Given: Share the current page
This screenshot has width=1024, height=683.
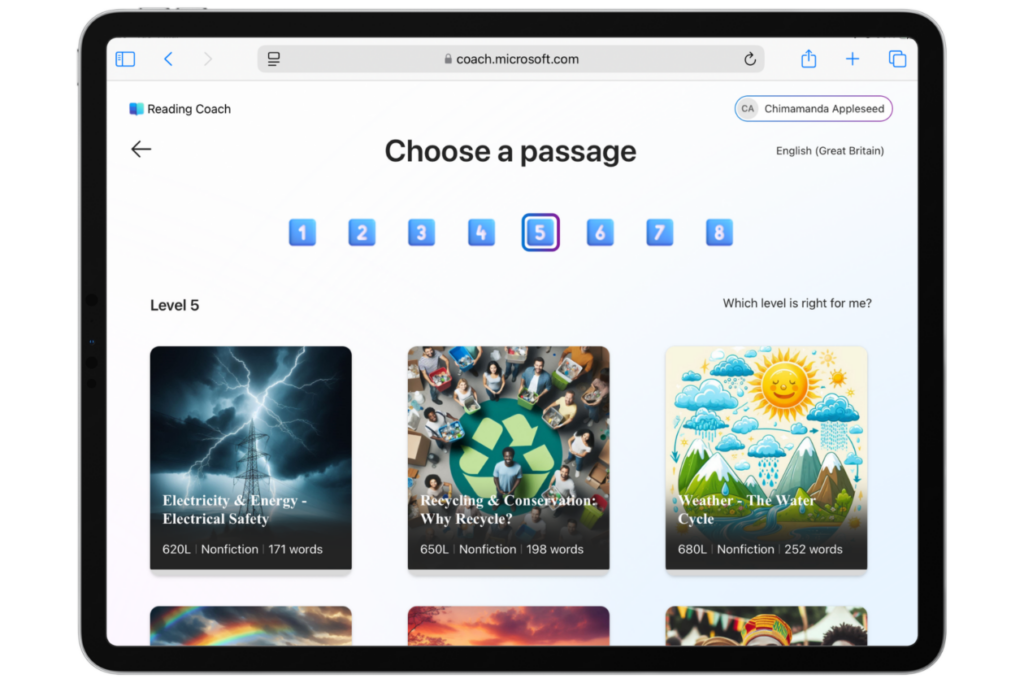Looking at the screenshot, I should tap(808, 58).
